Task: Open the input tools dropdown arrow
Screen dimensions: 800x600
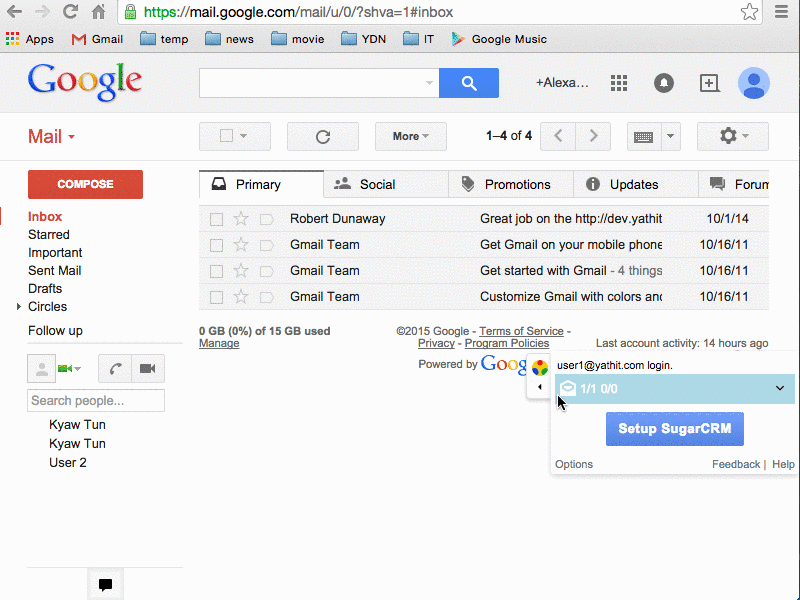Action: tap(670, 136)
